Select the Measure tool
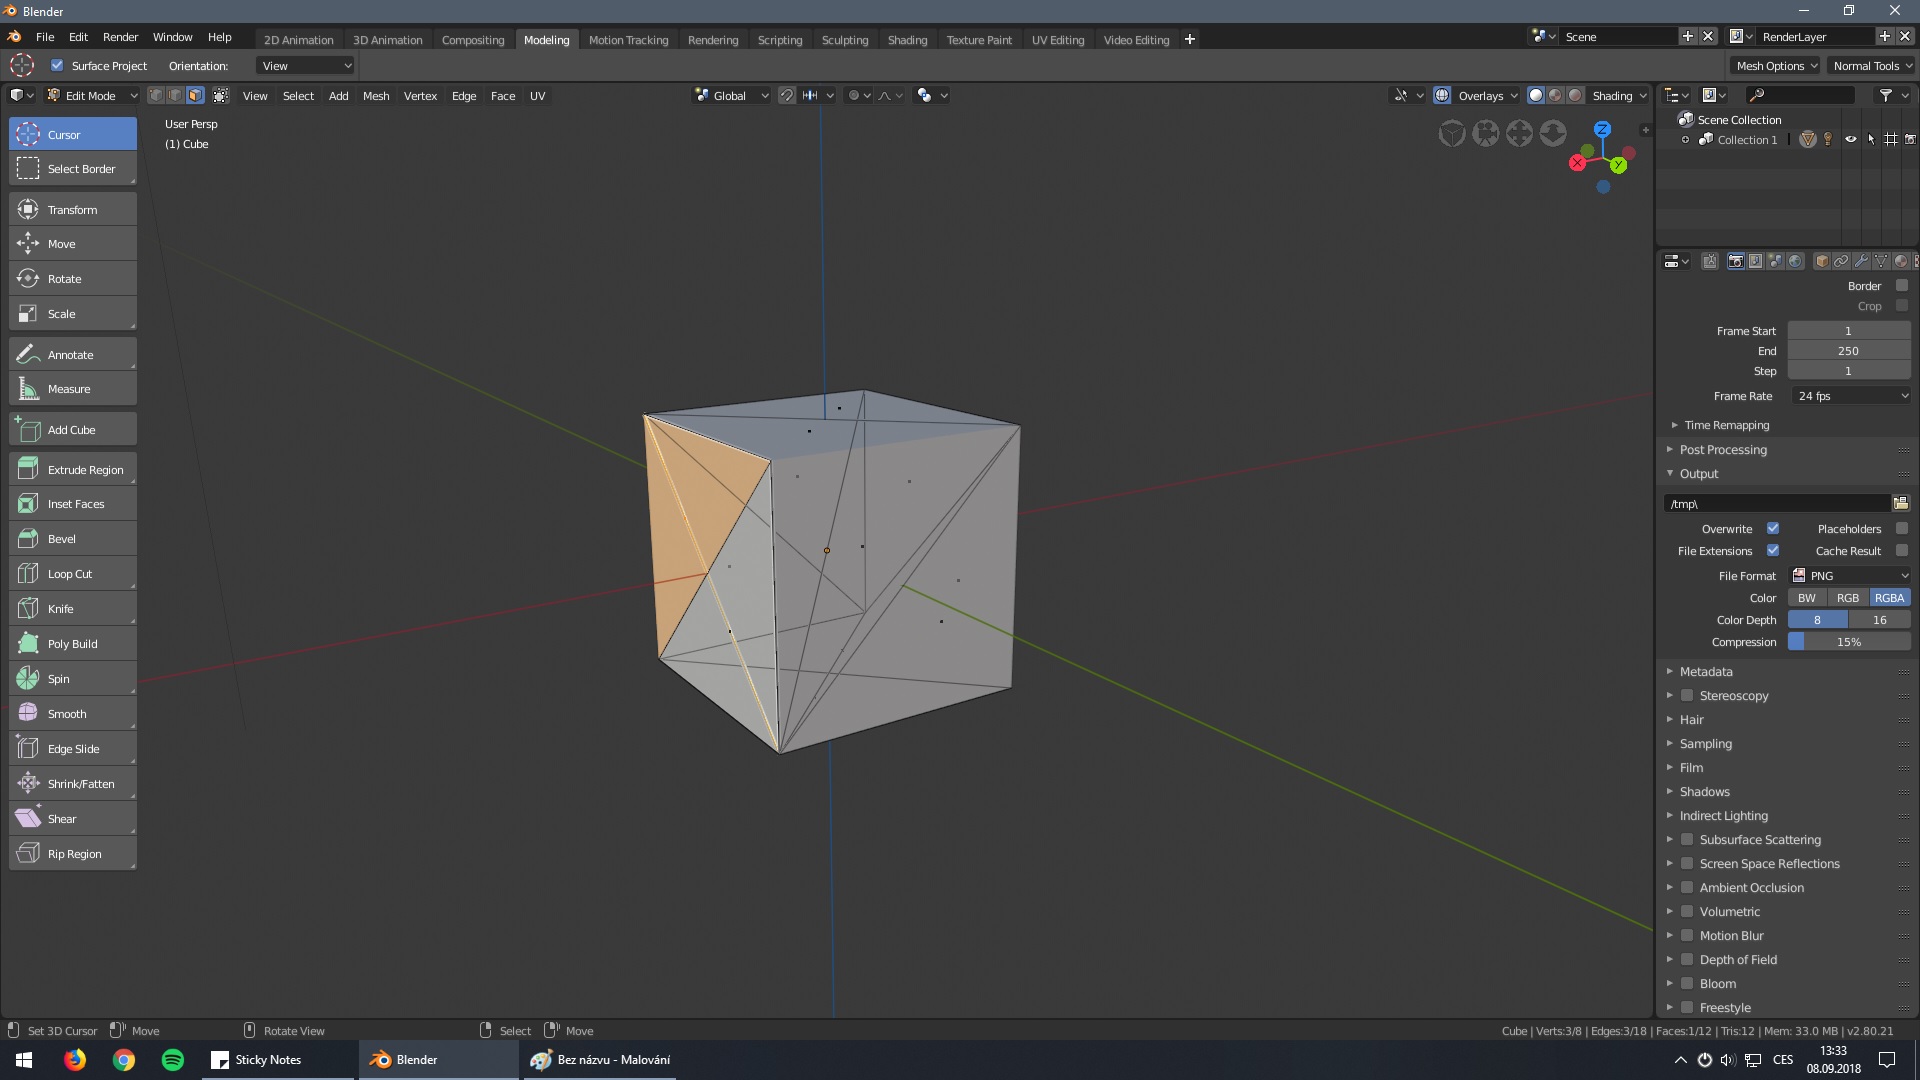This screenshot has width=1920, height=1080. (73, 389)
